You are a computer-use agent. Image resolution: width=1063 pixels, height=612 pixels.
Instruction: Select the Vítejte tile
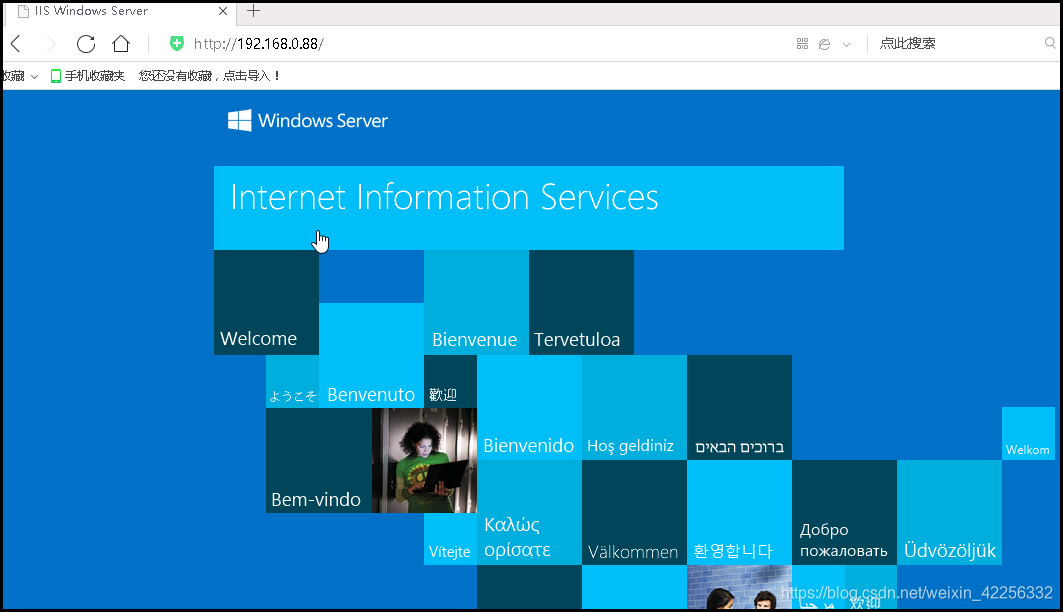(450, 539)
